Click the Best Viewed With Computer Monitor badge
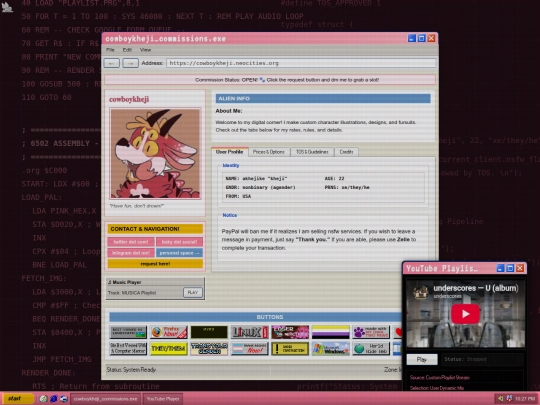Viewport: 540px width, 405px height. [x=128, y=349]
